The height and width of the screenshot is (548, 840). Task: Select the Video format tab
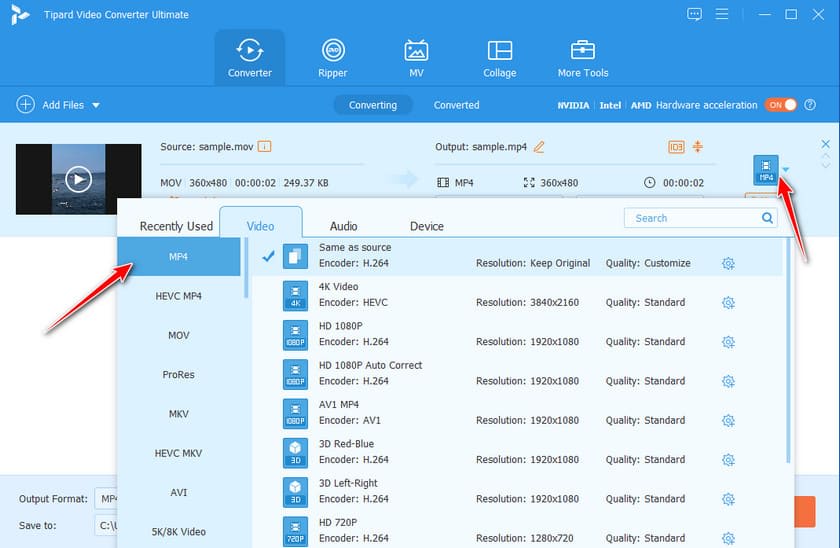pos(260,226)
